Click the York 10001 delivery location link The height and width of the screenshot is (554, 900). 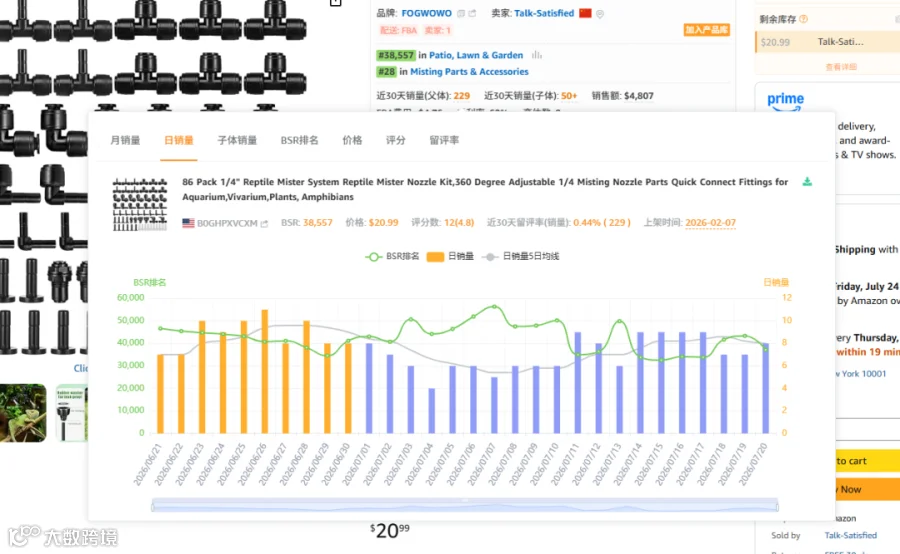coord(860,374)
